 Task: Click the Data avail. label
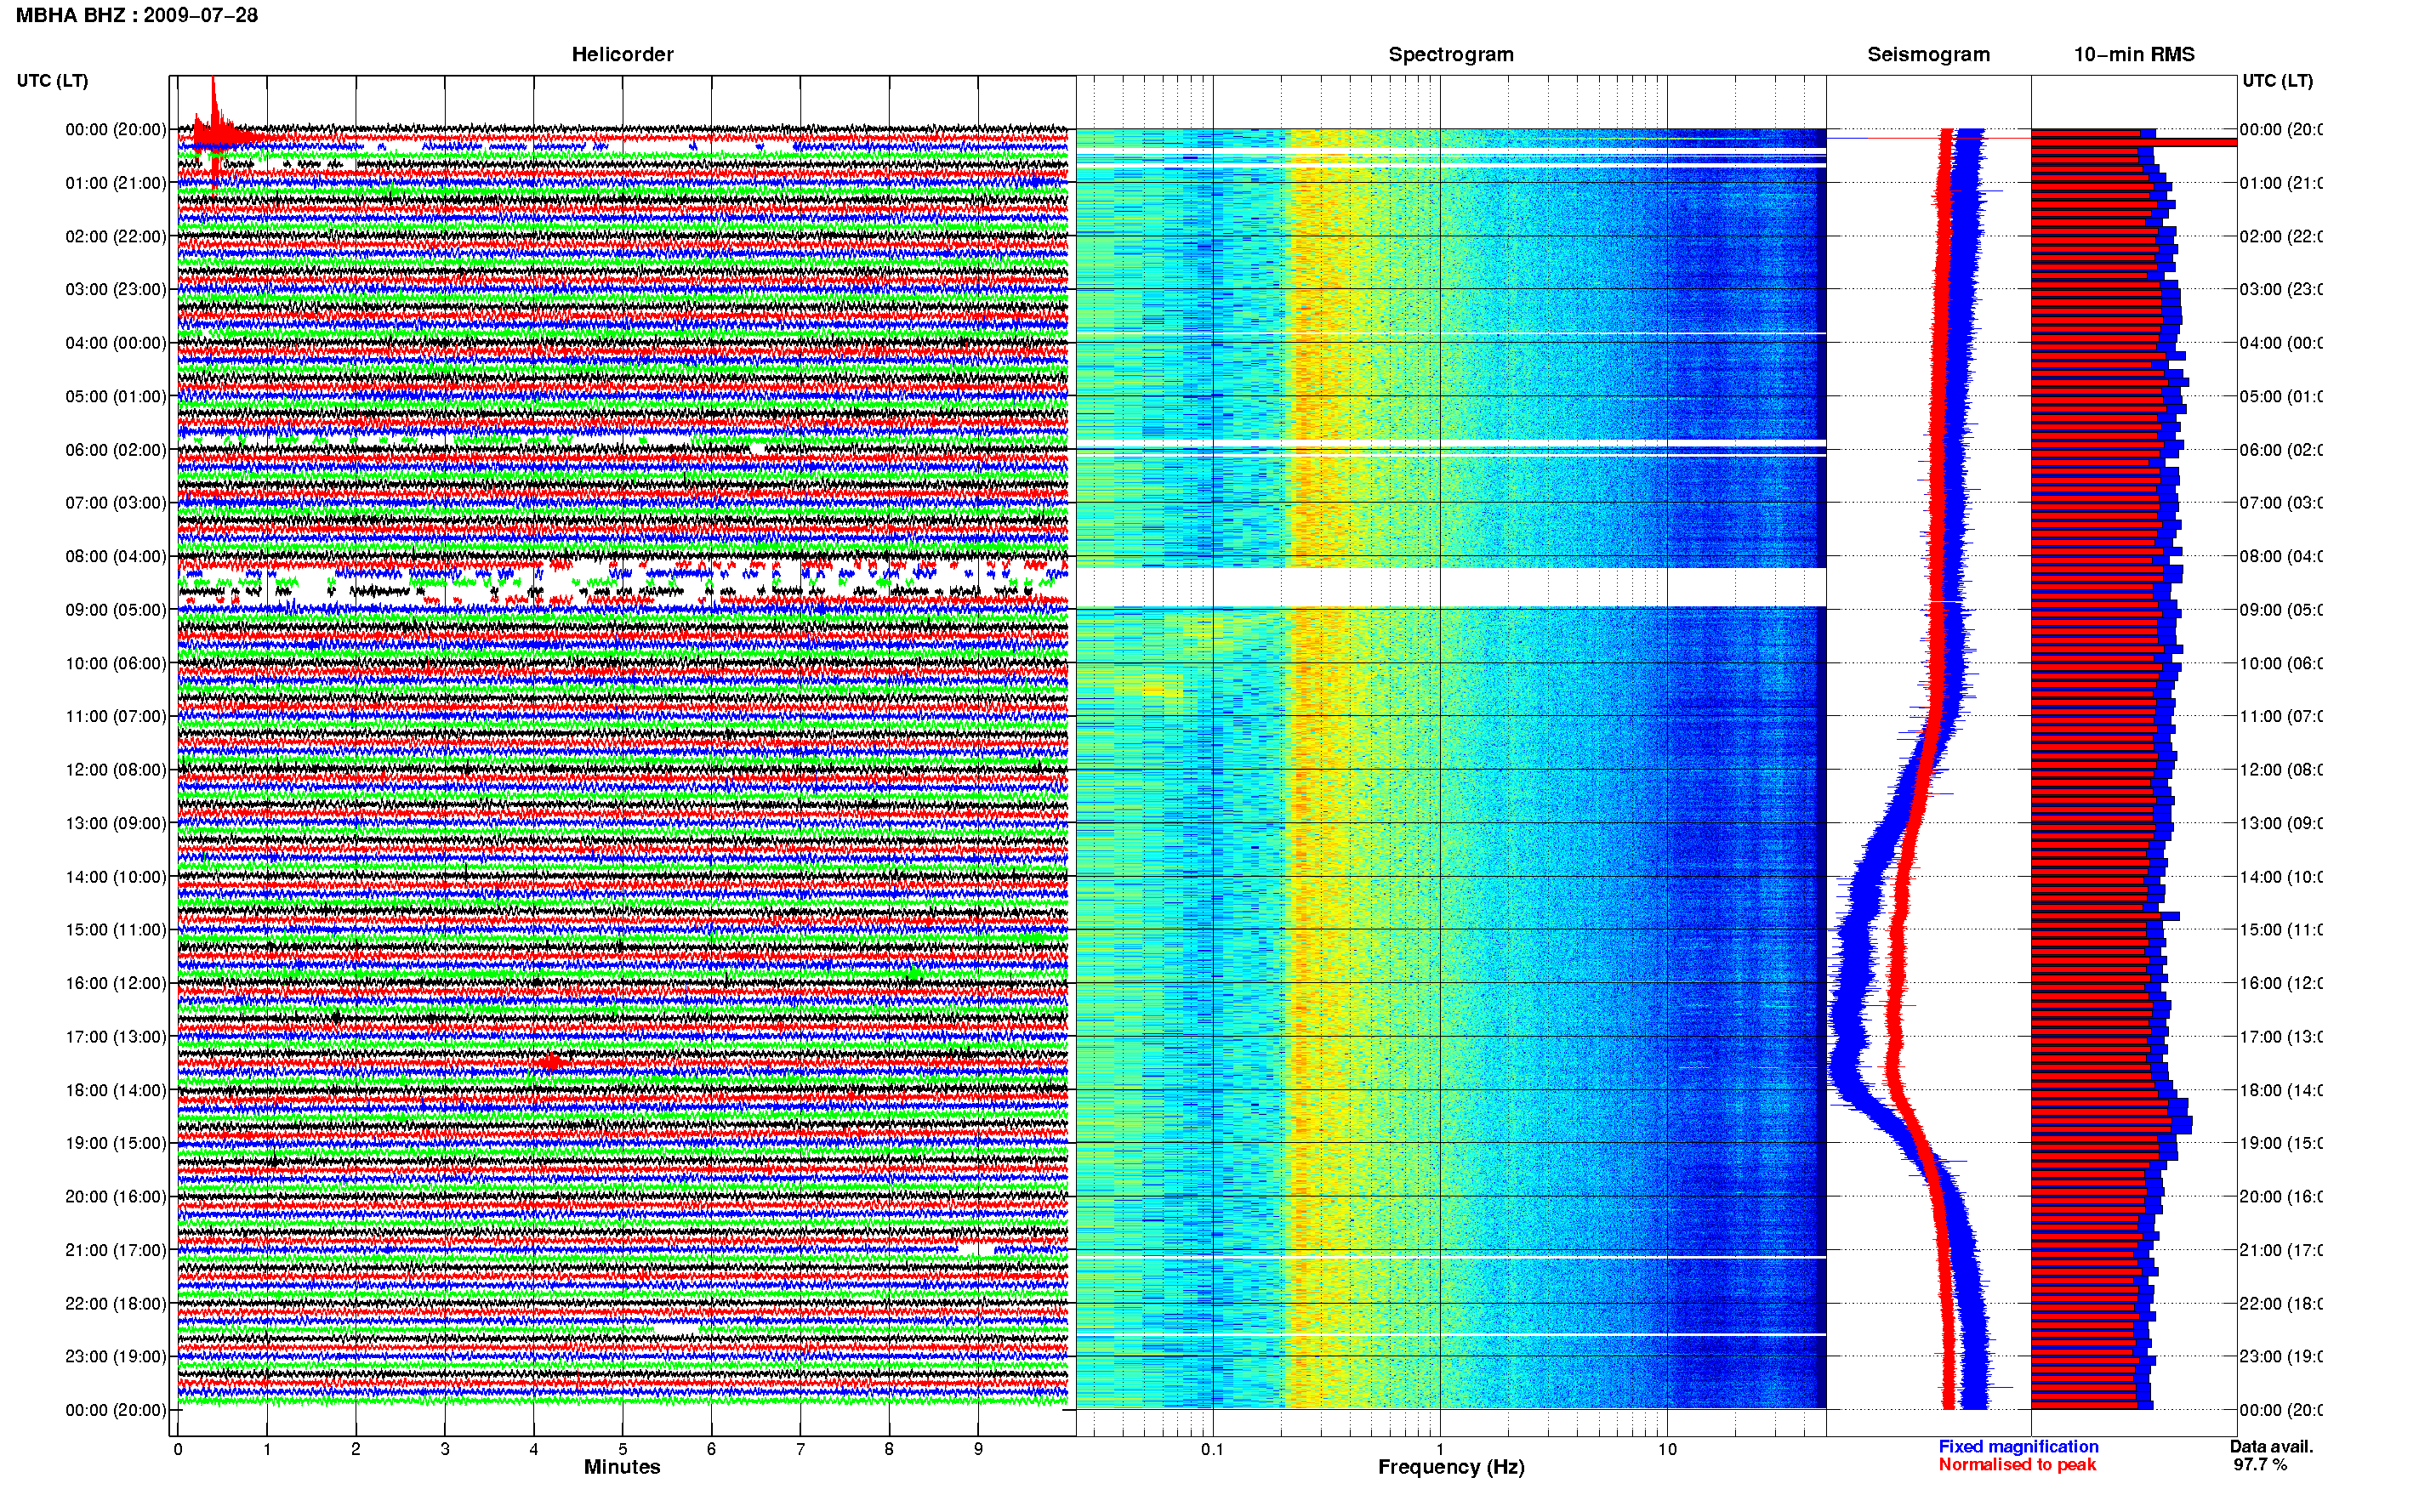(2271, 1446)
